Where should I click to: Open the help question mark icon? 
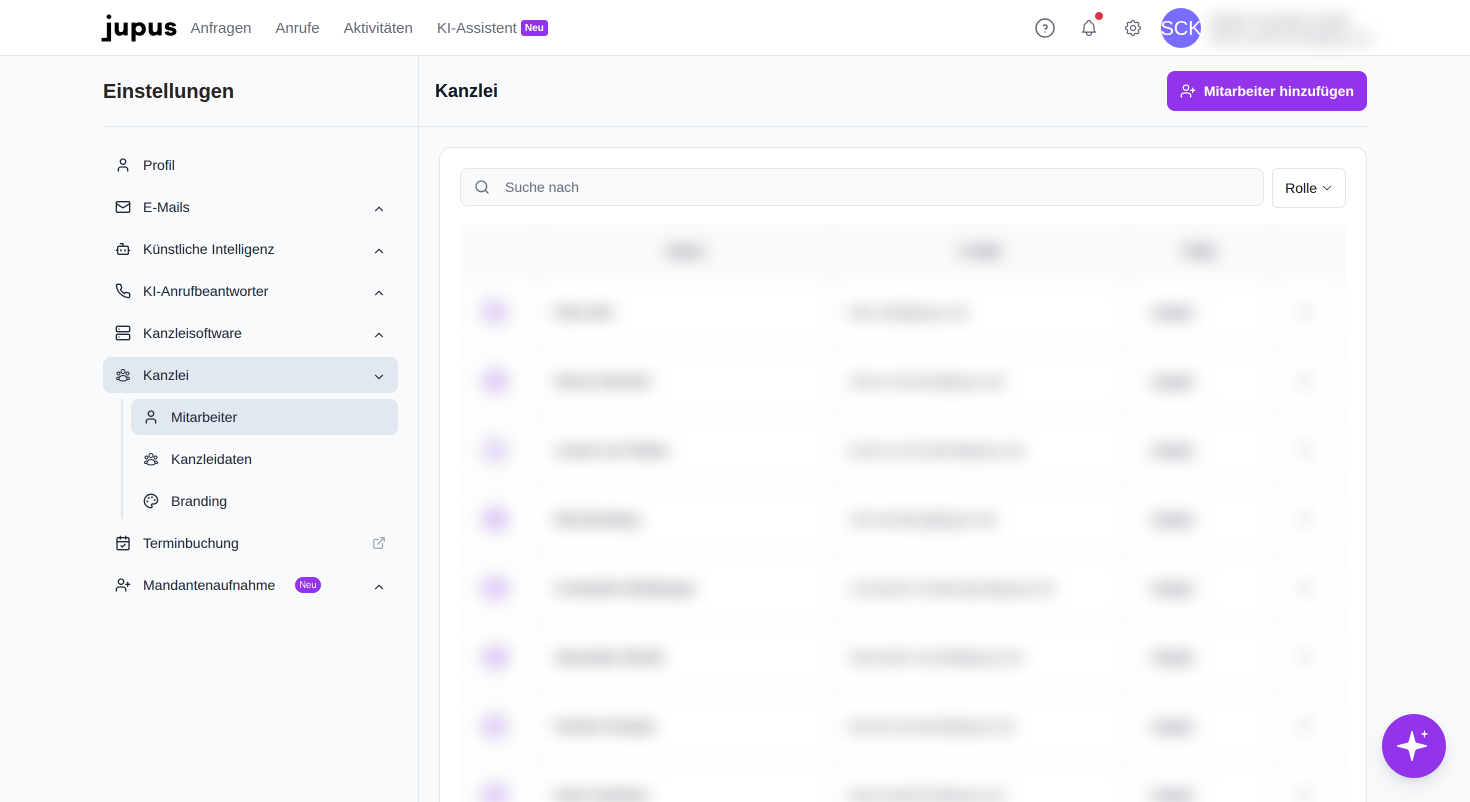[x=1045, y=28]
